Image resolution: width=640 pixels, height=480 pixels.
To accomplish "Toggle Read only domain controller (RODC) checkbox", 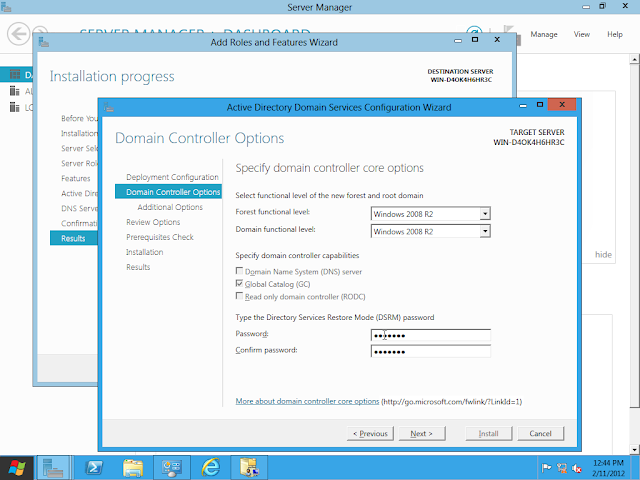I will (x=239, y=296).
